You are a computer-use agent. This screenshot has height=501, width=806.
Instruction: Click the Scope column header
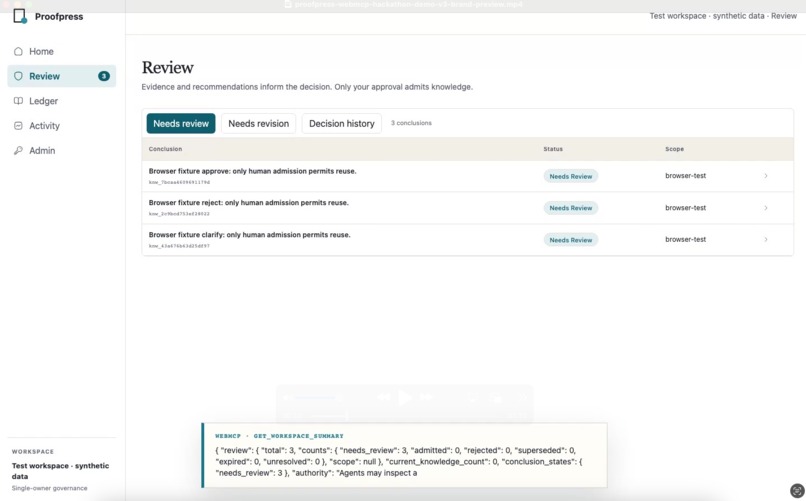pos(674,149)
